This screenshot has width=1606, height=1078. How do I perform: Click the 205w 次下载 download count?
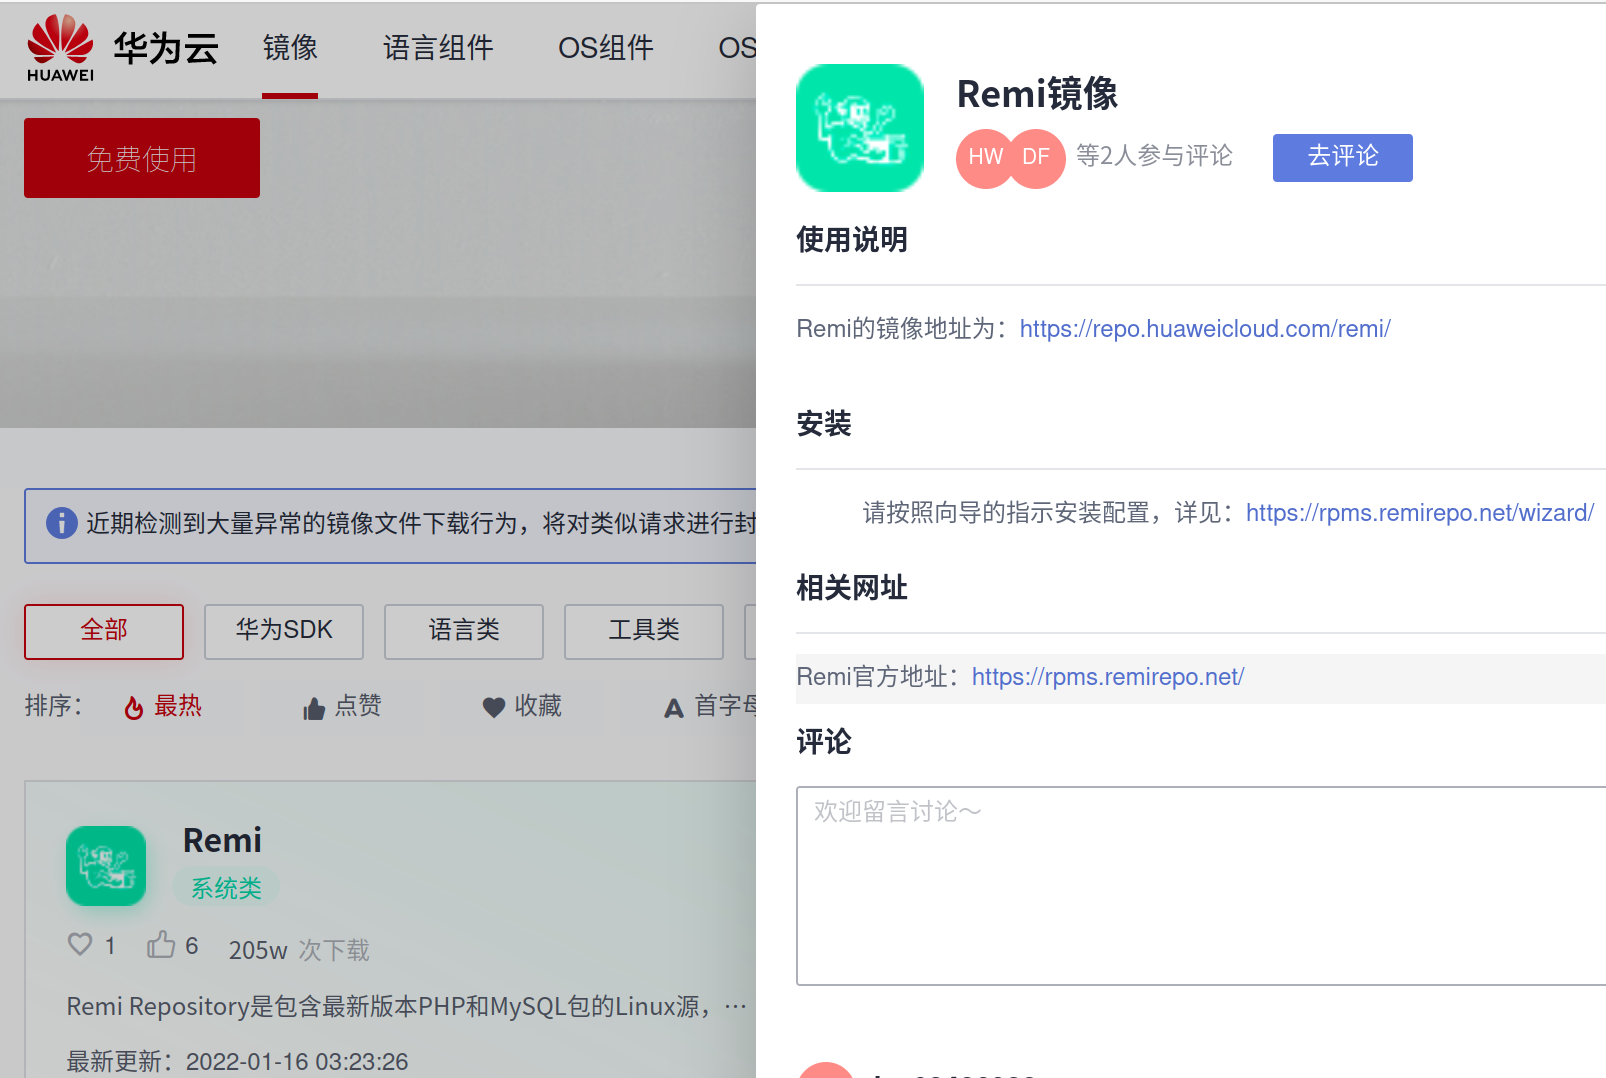coord(299,950)
